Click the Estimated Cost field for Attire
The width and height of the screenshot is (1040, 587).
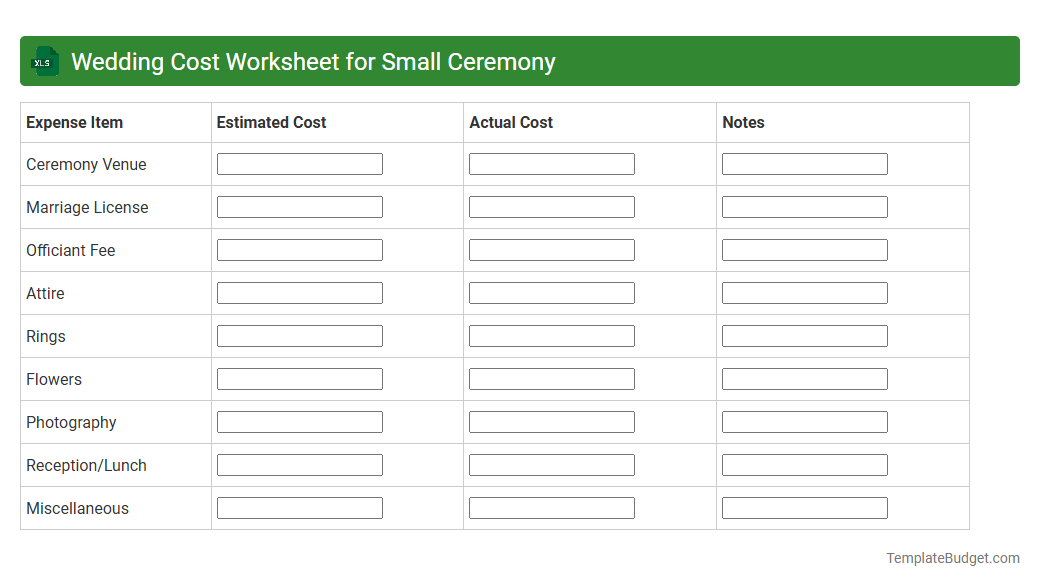(x=299, y=292)
